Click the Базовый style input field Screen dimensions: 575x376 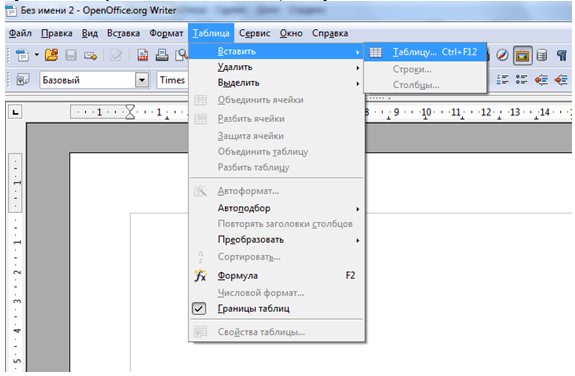(87, 80)
